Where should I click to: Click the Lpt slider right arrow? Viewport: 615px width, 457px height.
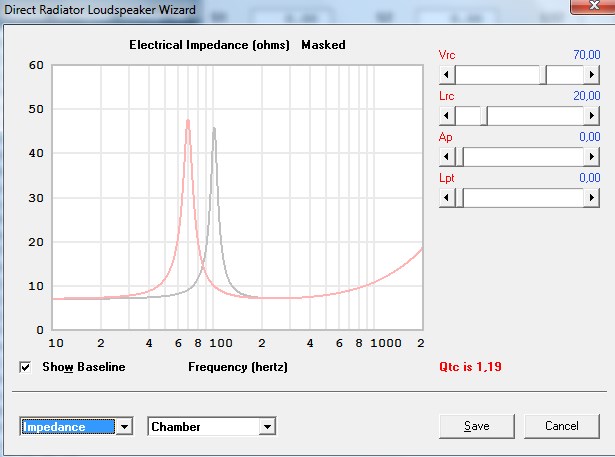[592, 197]
